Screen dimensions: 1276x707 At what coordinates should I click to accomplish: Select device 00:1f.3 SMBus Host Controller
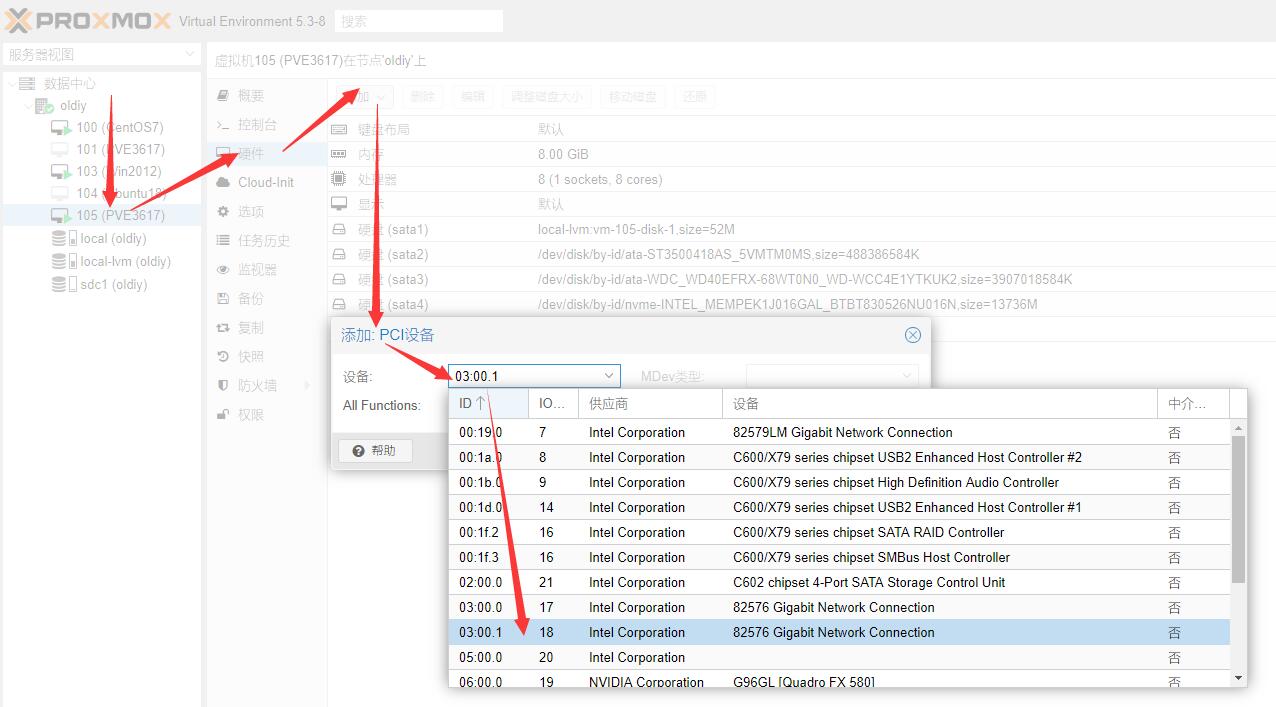[x=840, y=558]
